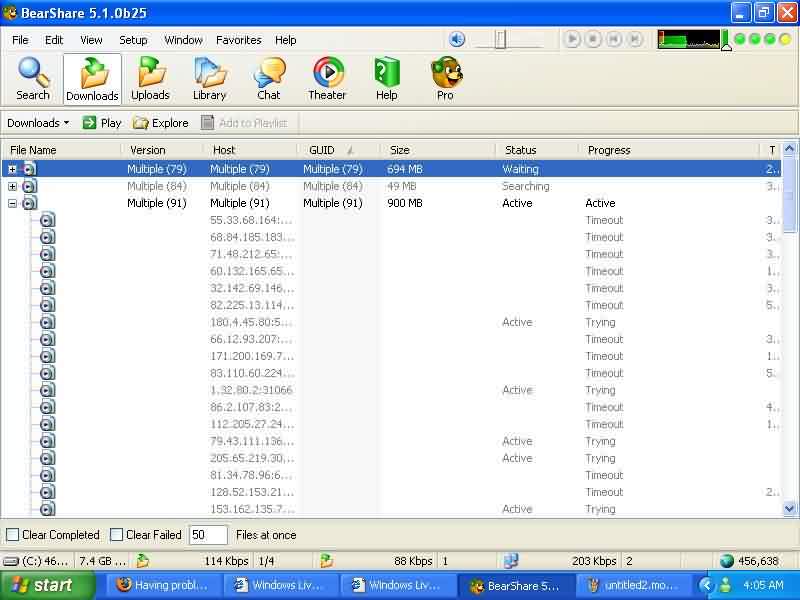800x600 pixels.
Task: Click the Files at once input field
Action: pyautogui.click(x=208, y=535)
